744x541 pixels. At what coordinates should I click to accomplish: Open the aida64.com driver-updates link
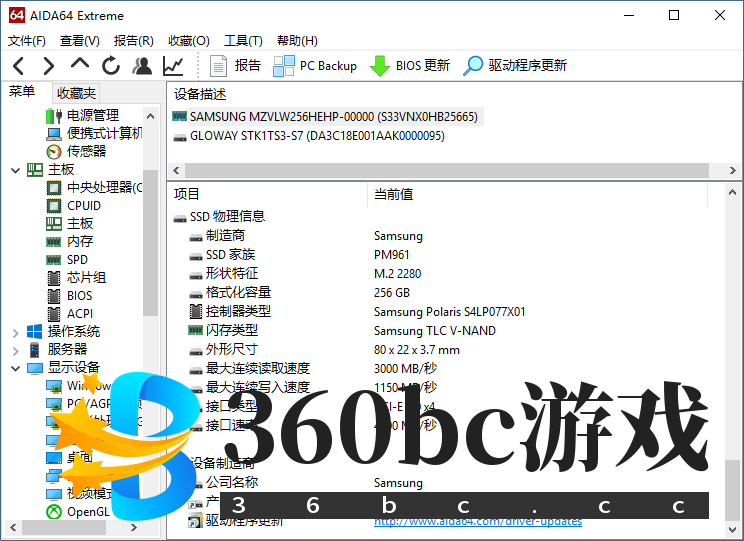tap(478, 521)
